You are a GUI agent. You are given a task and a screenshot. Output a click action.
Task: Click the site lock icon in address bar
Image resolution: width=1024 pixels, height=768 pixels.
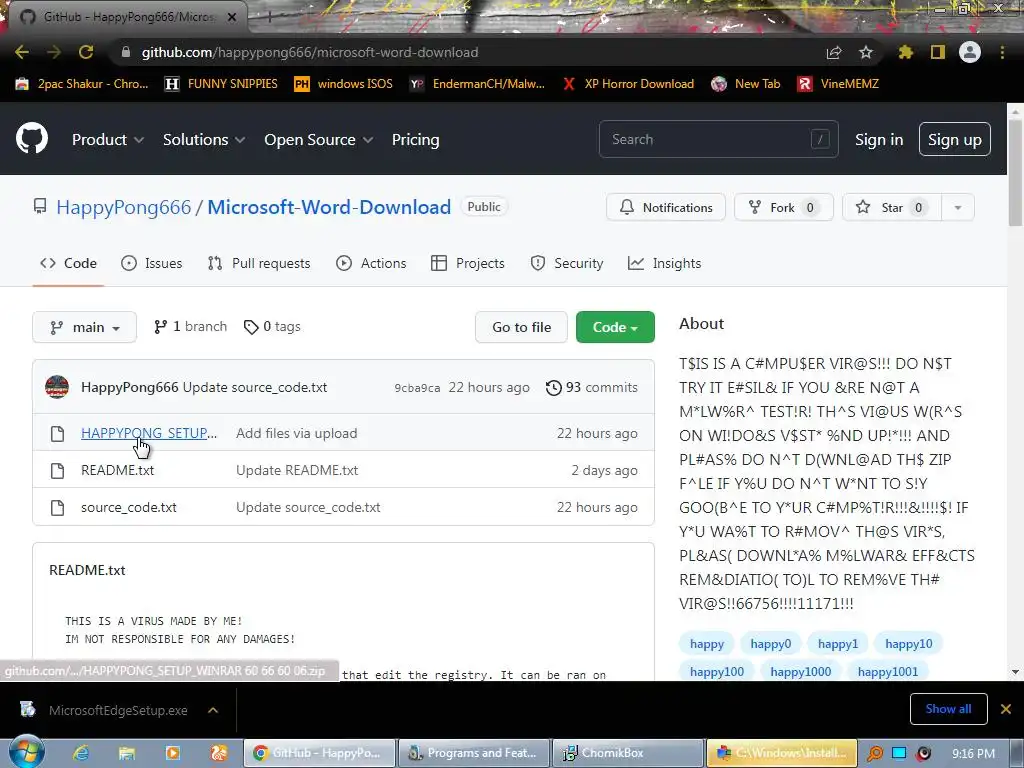[126, 52]
